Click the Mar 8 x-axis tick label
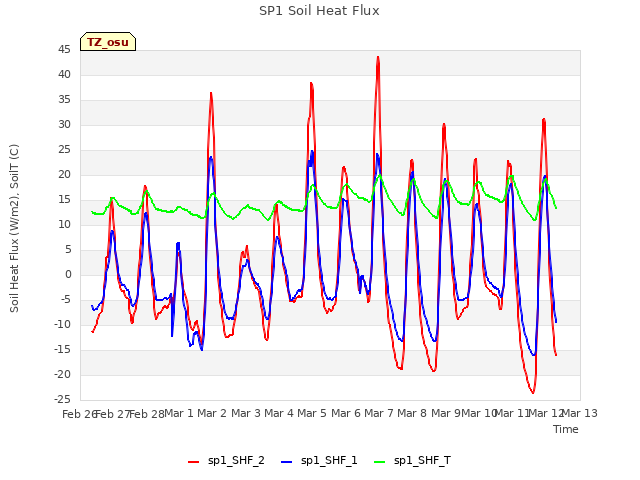640x480 pixels. pyautogui.click(x=412, y=413)
